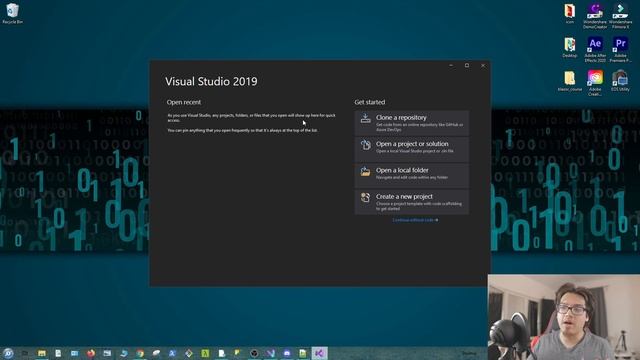Viewport: 640px width, 360px height.
Task: Click the Clone a repository download icon
Action: pos(365,118)
